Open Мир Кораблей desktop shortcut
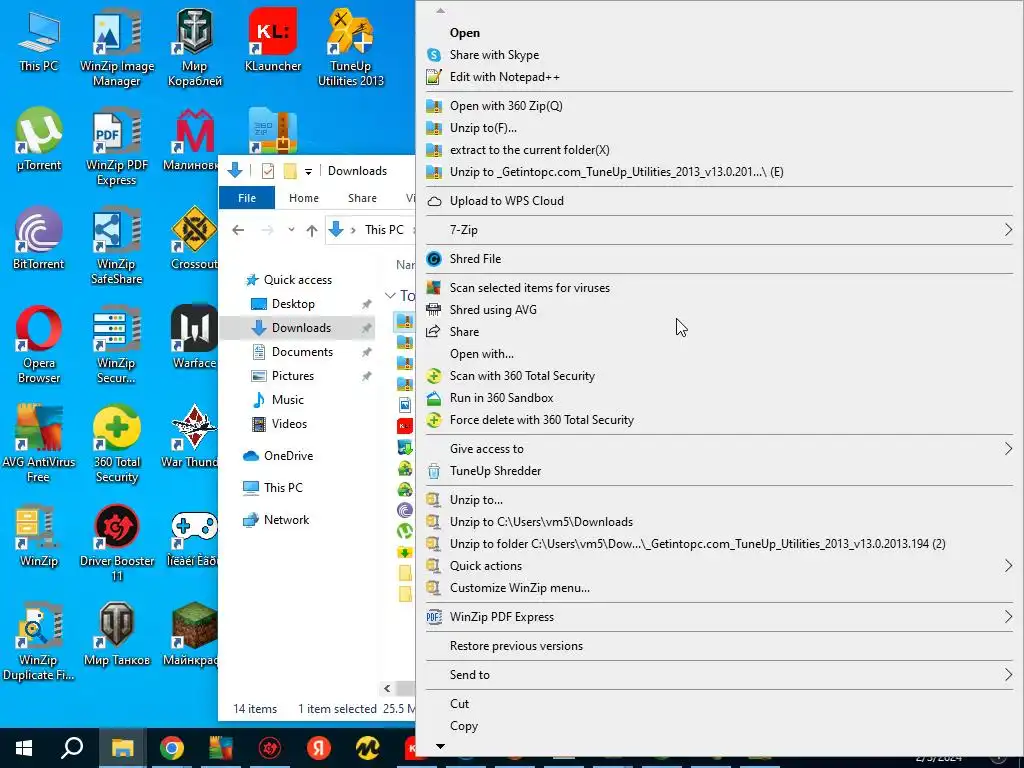The width and height of the screenshot is (1024, 768). pyautogui.click(x=195, y=47)
